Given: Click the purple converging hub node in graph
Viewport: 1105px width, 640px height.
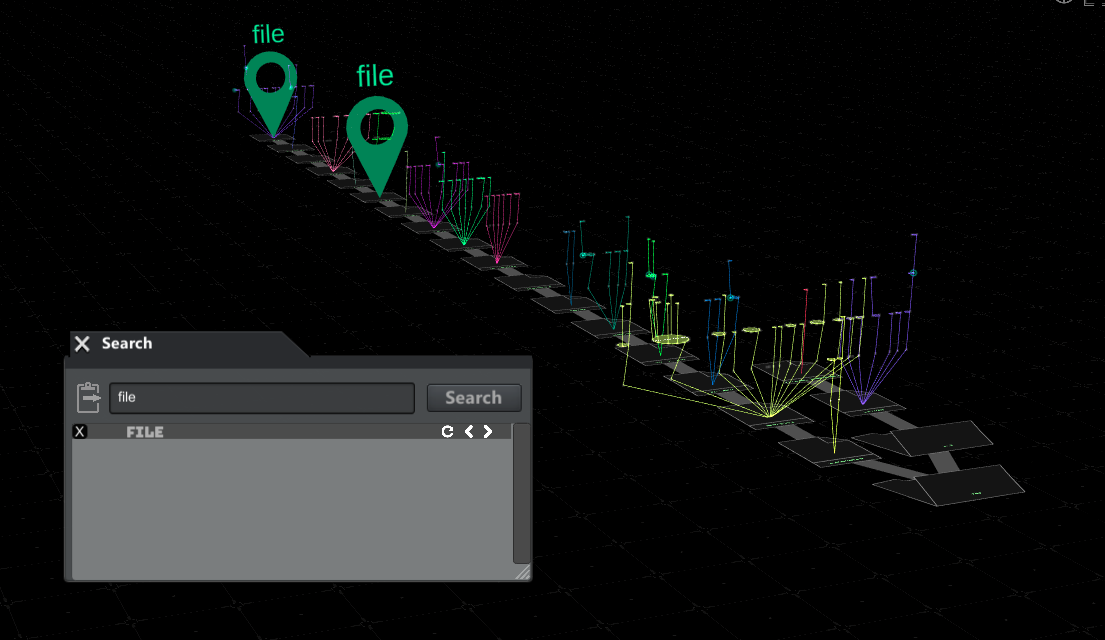Looking at the screenshot, I should (x=862, y=400).
